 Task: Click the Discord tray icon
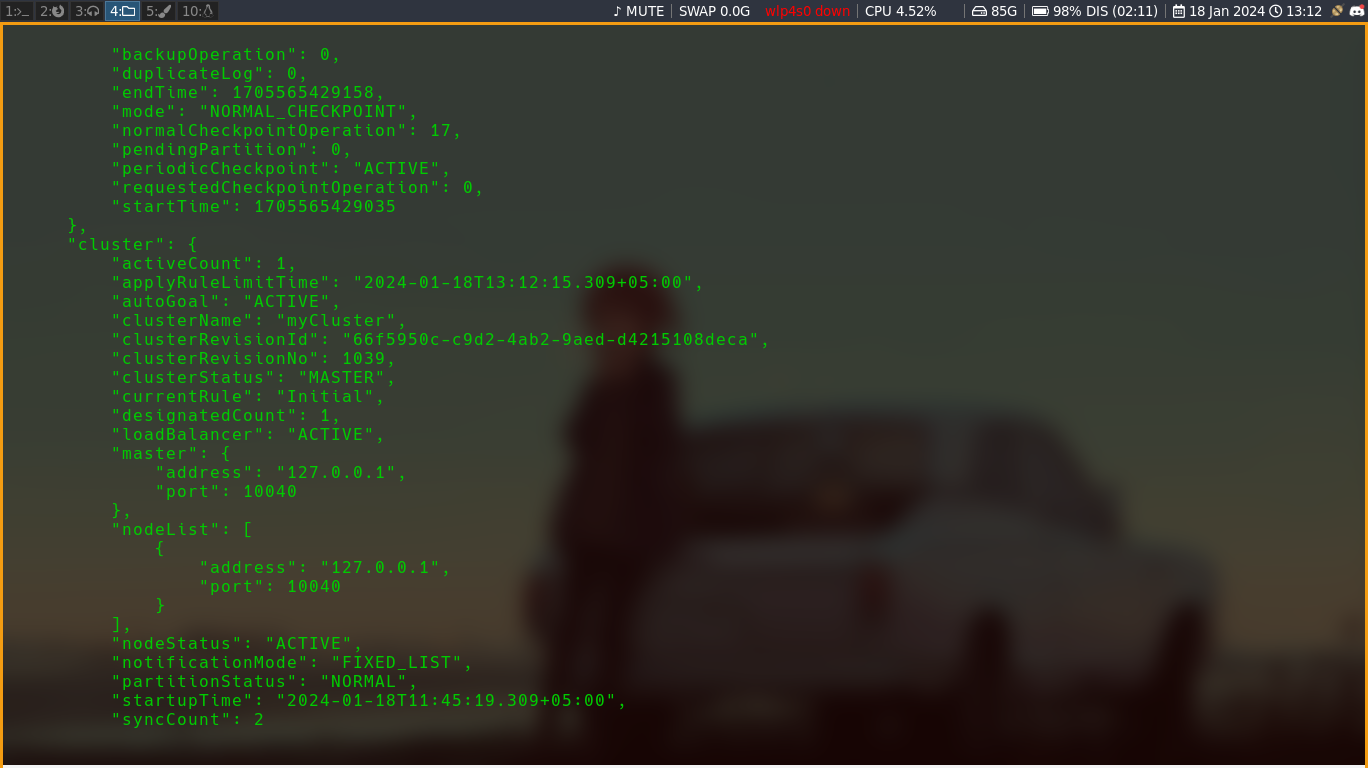(1357, 11)
